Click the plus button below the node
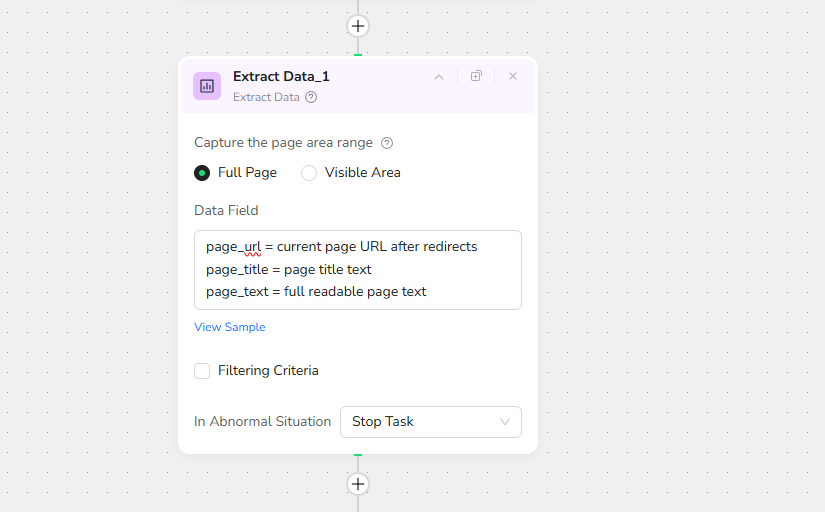The height and width of the screenshot is (512, 825). 358,484
